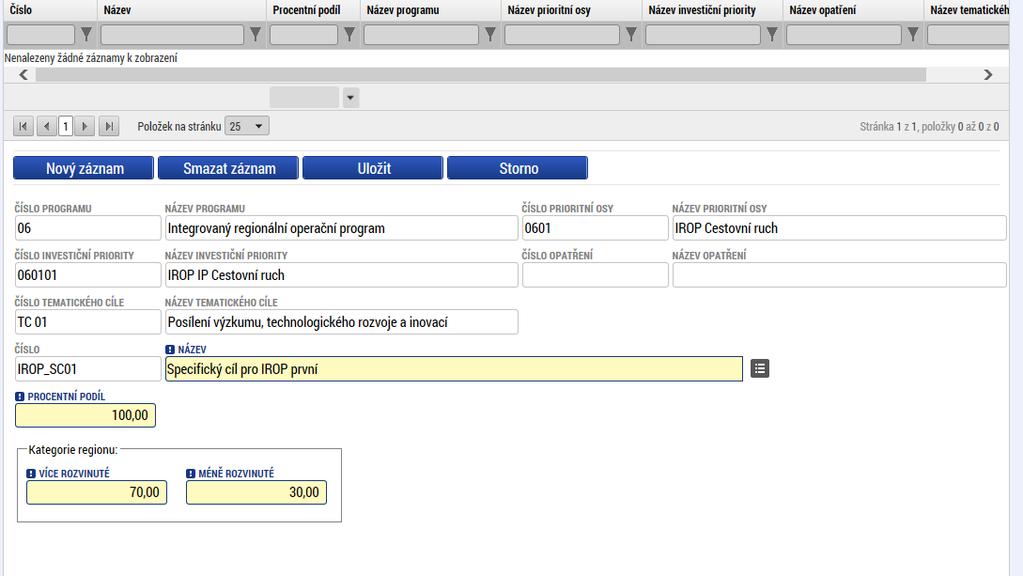Sort by the Název opatření column header
The width and height of the screenshot is (1023, 576).
tap(823, 10)
